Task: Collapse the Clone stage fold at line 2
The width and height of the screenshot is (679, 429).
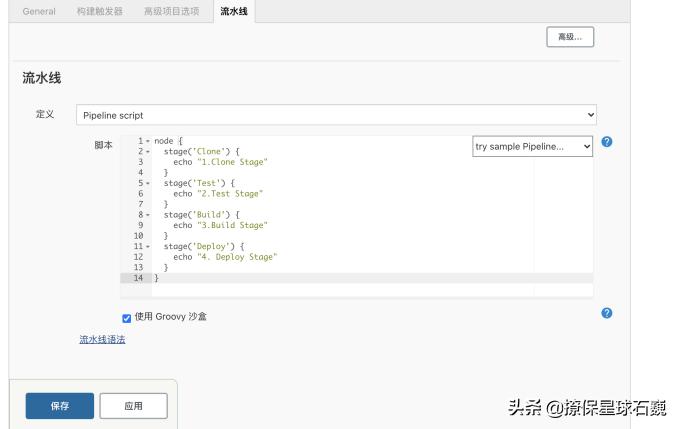Action: [x=148, y=152]
